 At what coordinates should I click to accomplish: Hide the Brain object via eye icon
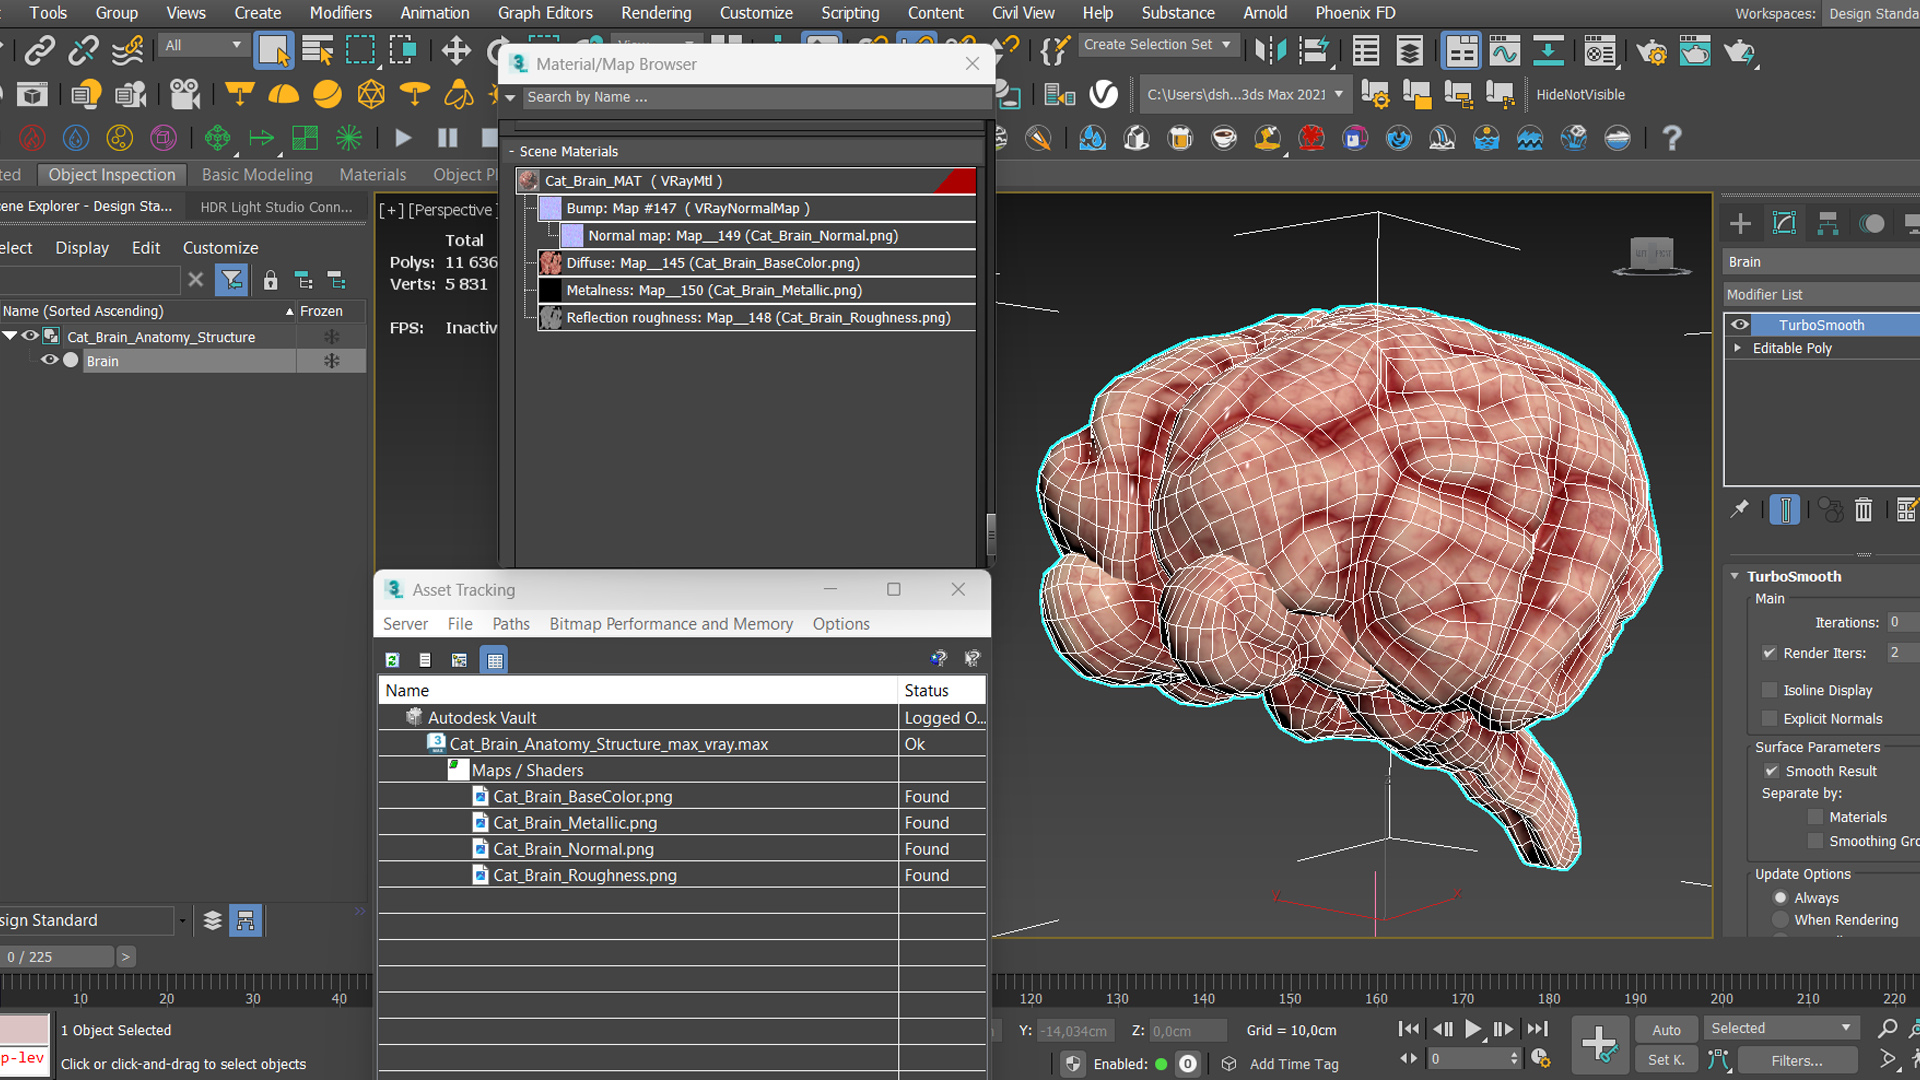[x=48, y=360]
